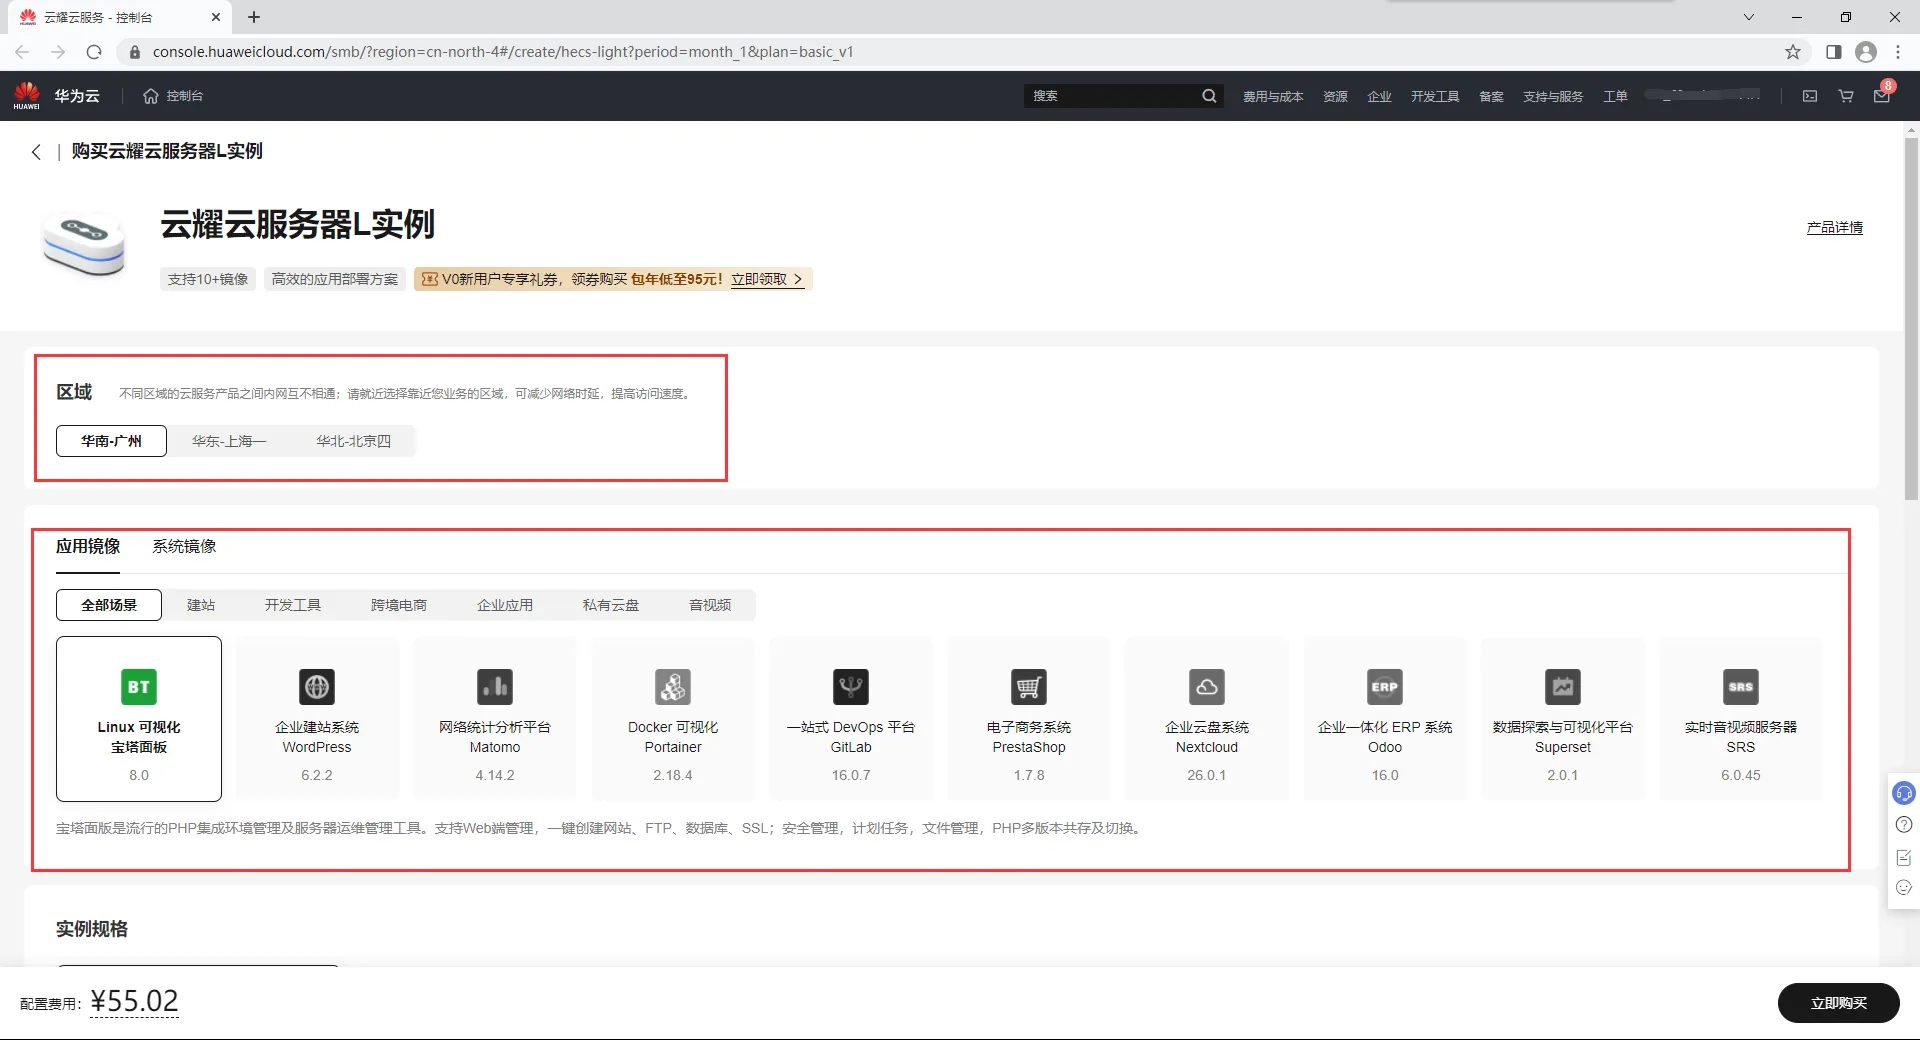Filter images by 全部场景
Image resolution: width=1920 pixels, height=1040 pixels.
point(109,605)
